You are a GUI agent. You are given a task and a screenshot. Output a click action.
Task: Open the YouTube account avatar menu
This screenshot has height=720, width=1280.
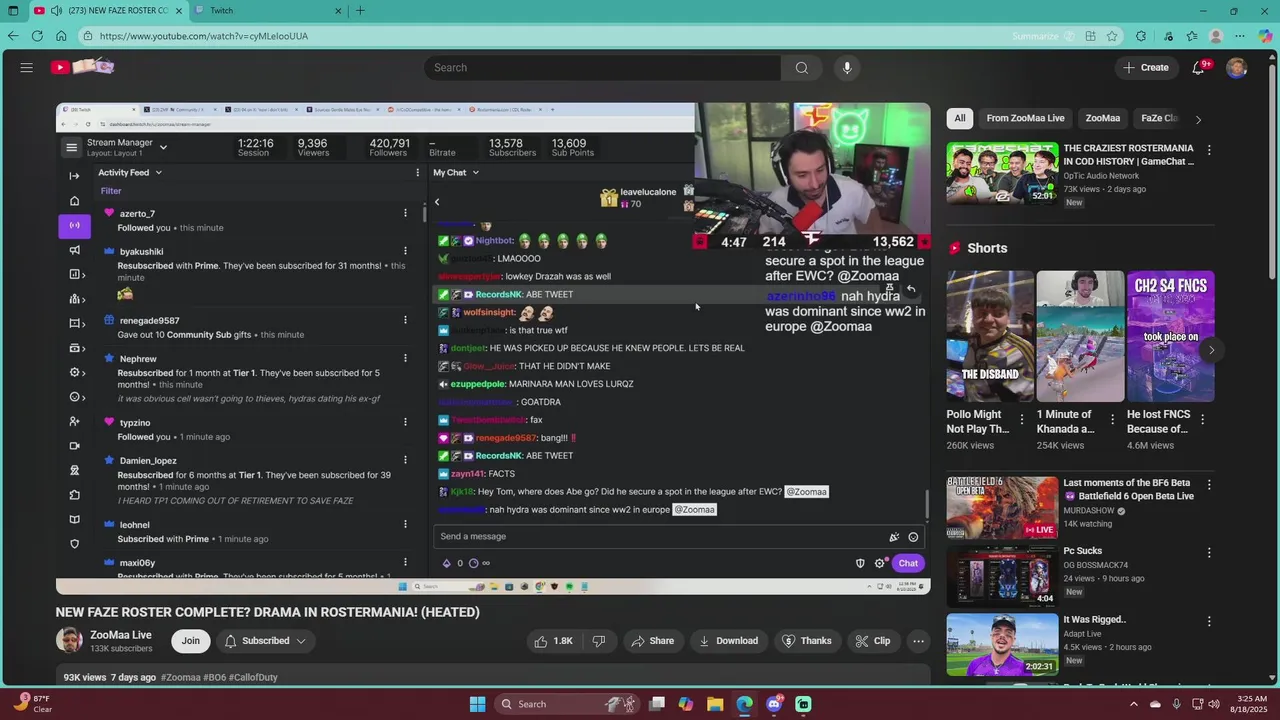point(1237,67)
